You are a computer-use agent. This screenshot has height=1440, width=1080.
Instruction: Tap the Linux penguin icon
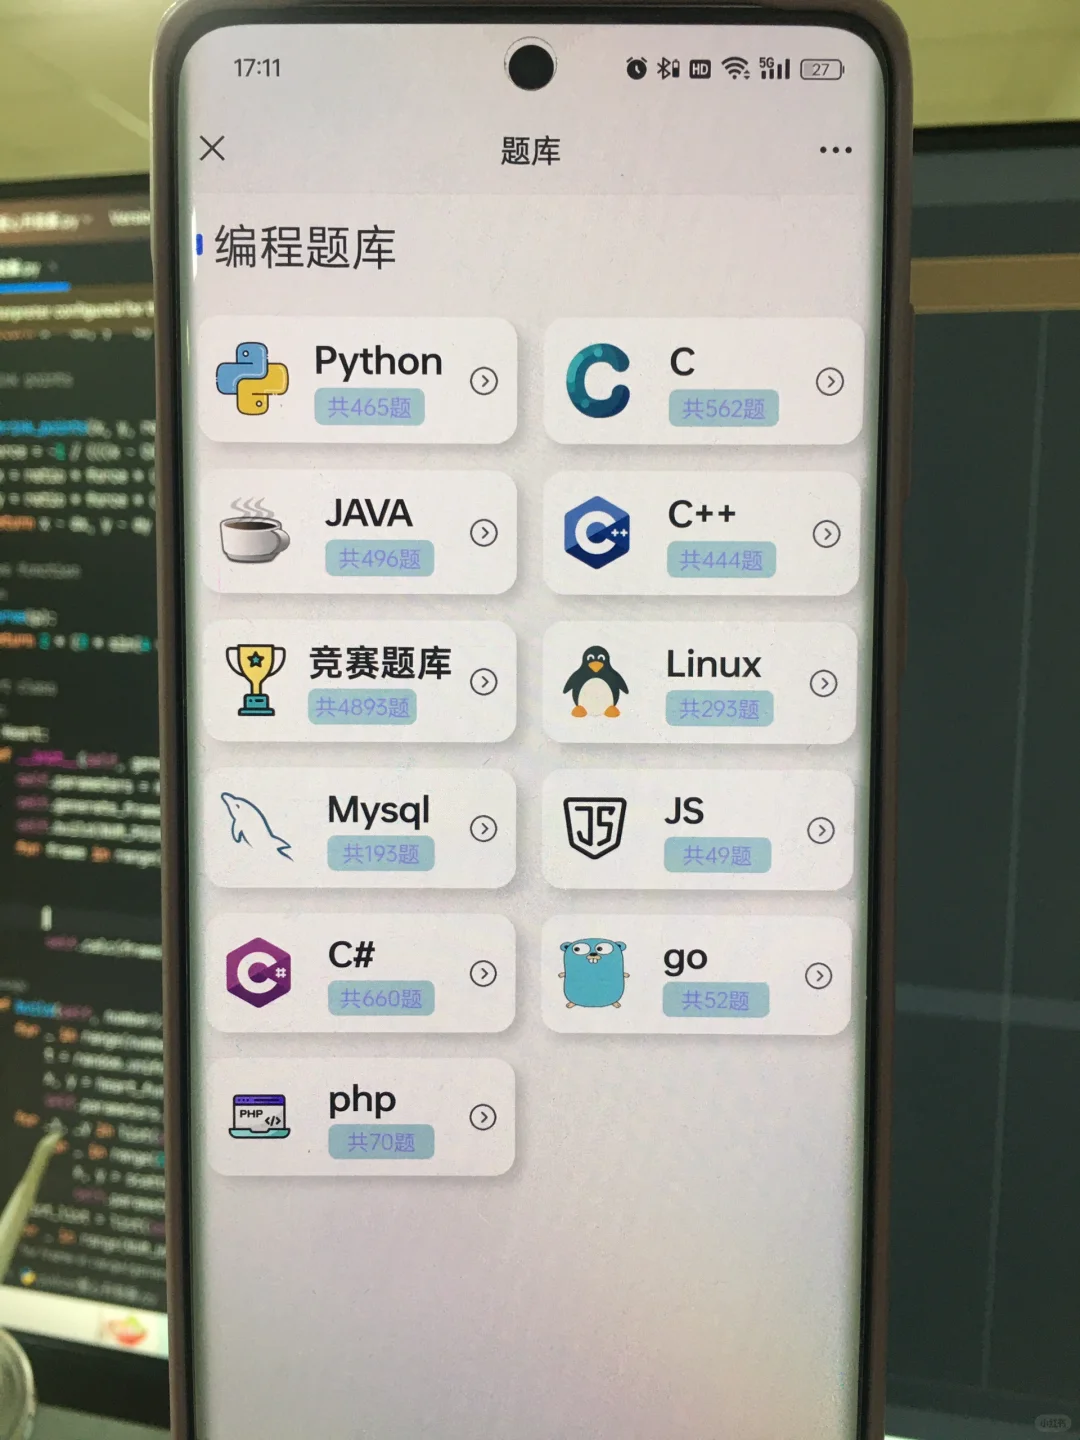(x=596, y=682)
